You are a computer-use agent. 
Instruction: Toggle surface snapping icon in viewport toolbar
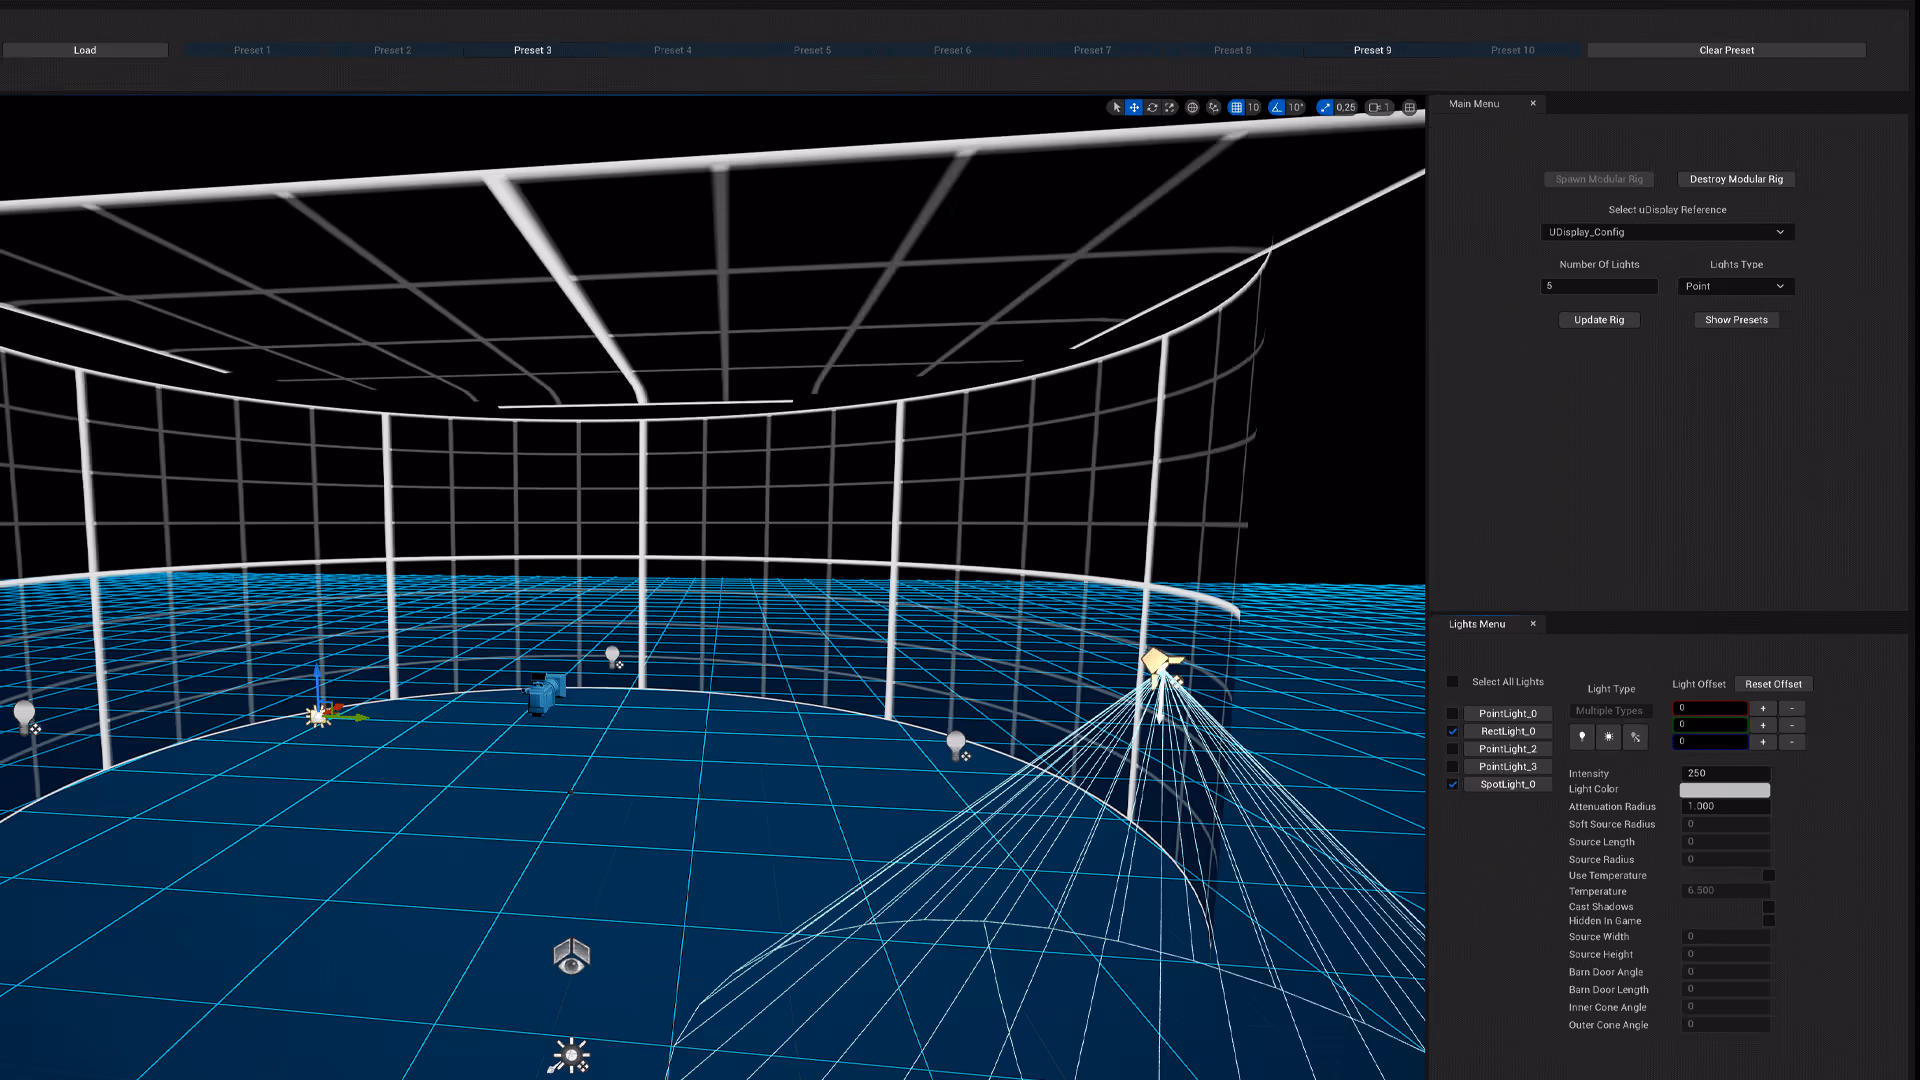coord(1213,107)
